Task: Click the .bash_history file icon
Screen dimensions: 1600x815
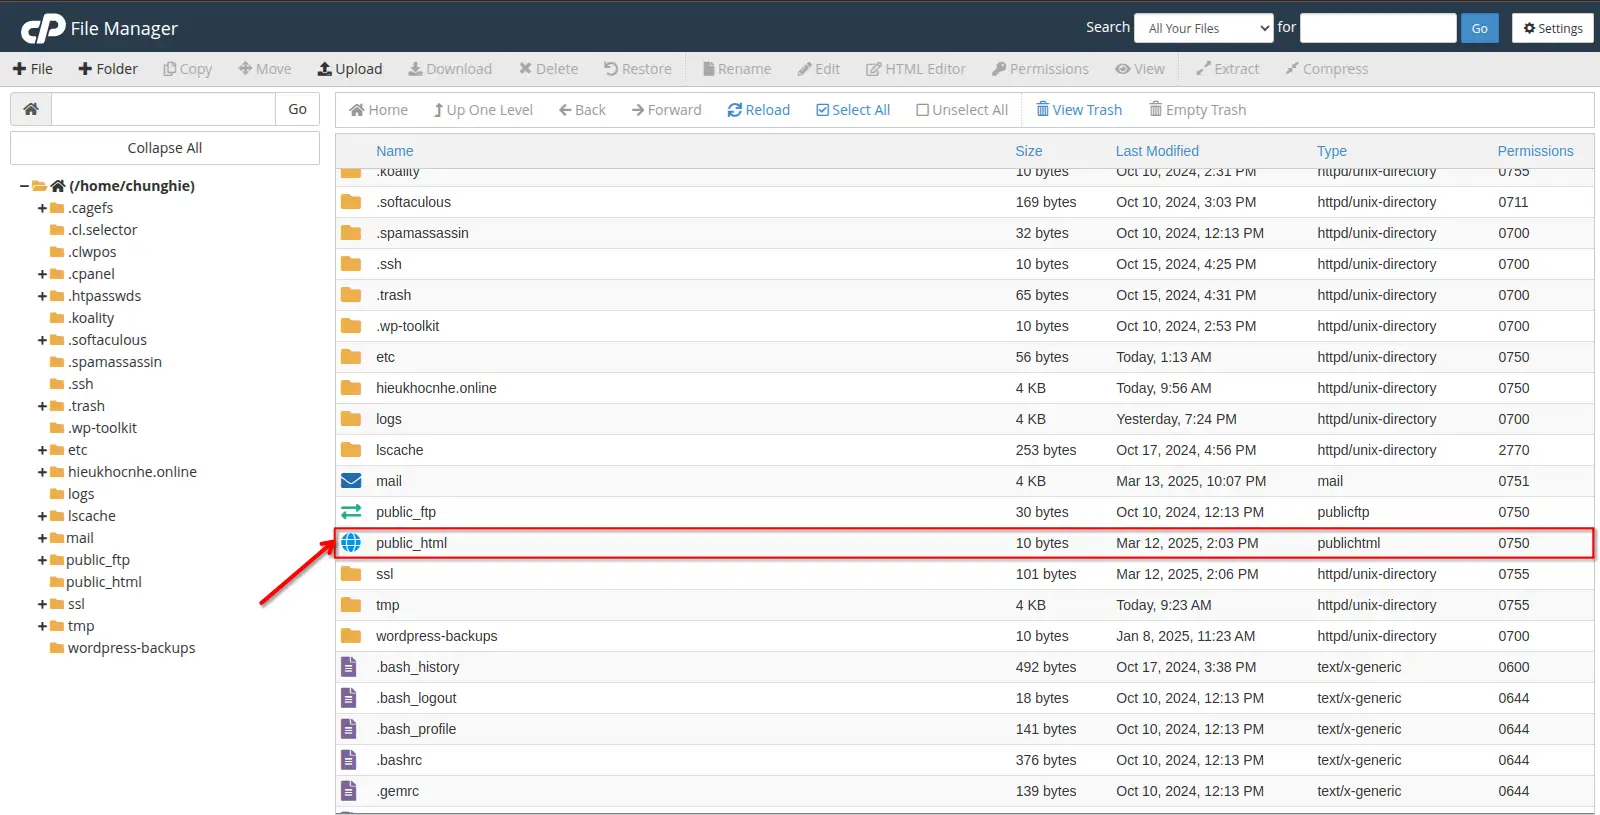Action: click(349, 667)
